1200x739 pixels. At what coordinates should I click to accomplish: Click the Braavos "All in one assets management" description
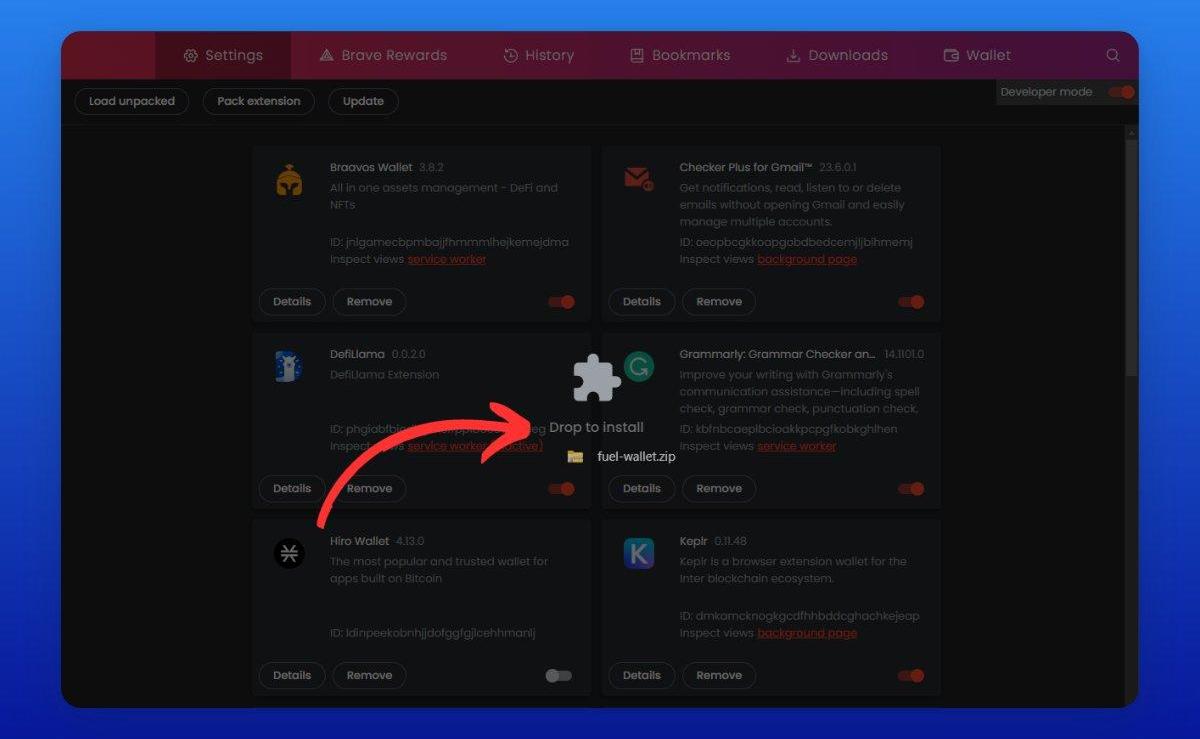(444, 196)
